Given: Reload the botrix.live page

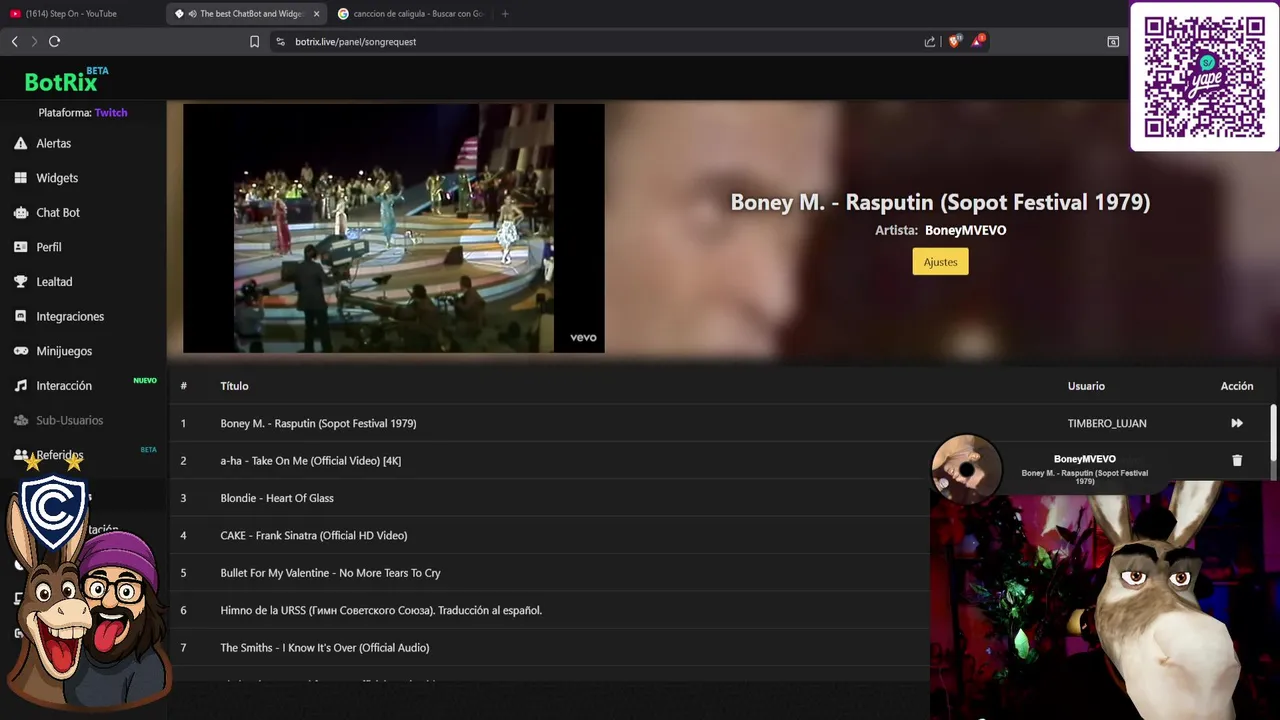Looking at the screenshot, I should tap(54, 41).
